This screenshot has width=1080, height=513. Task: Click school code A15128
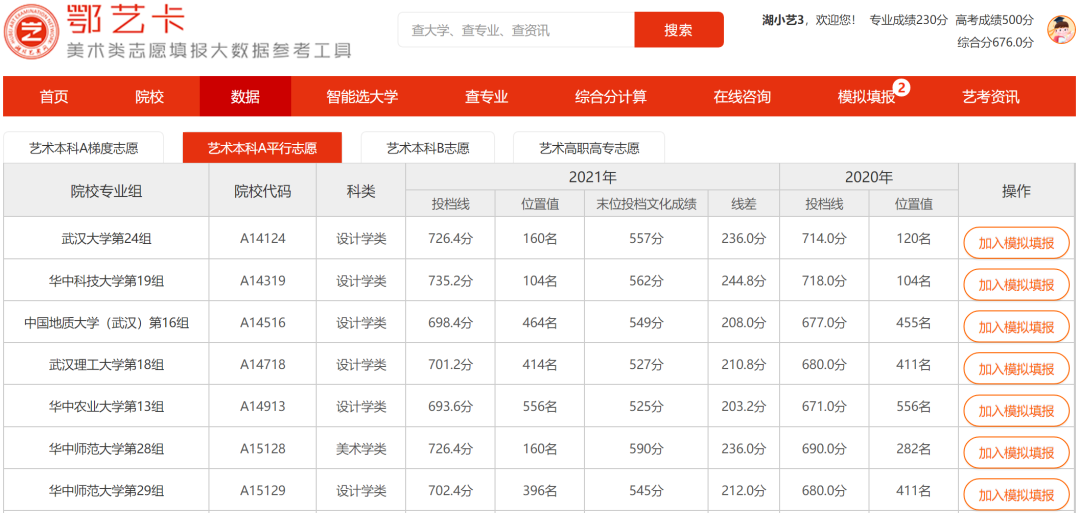(x=262, y=449)
